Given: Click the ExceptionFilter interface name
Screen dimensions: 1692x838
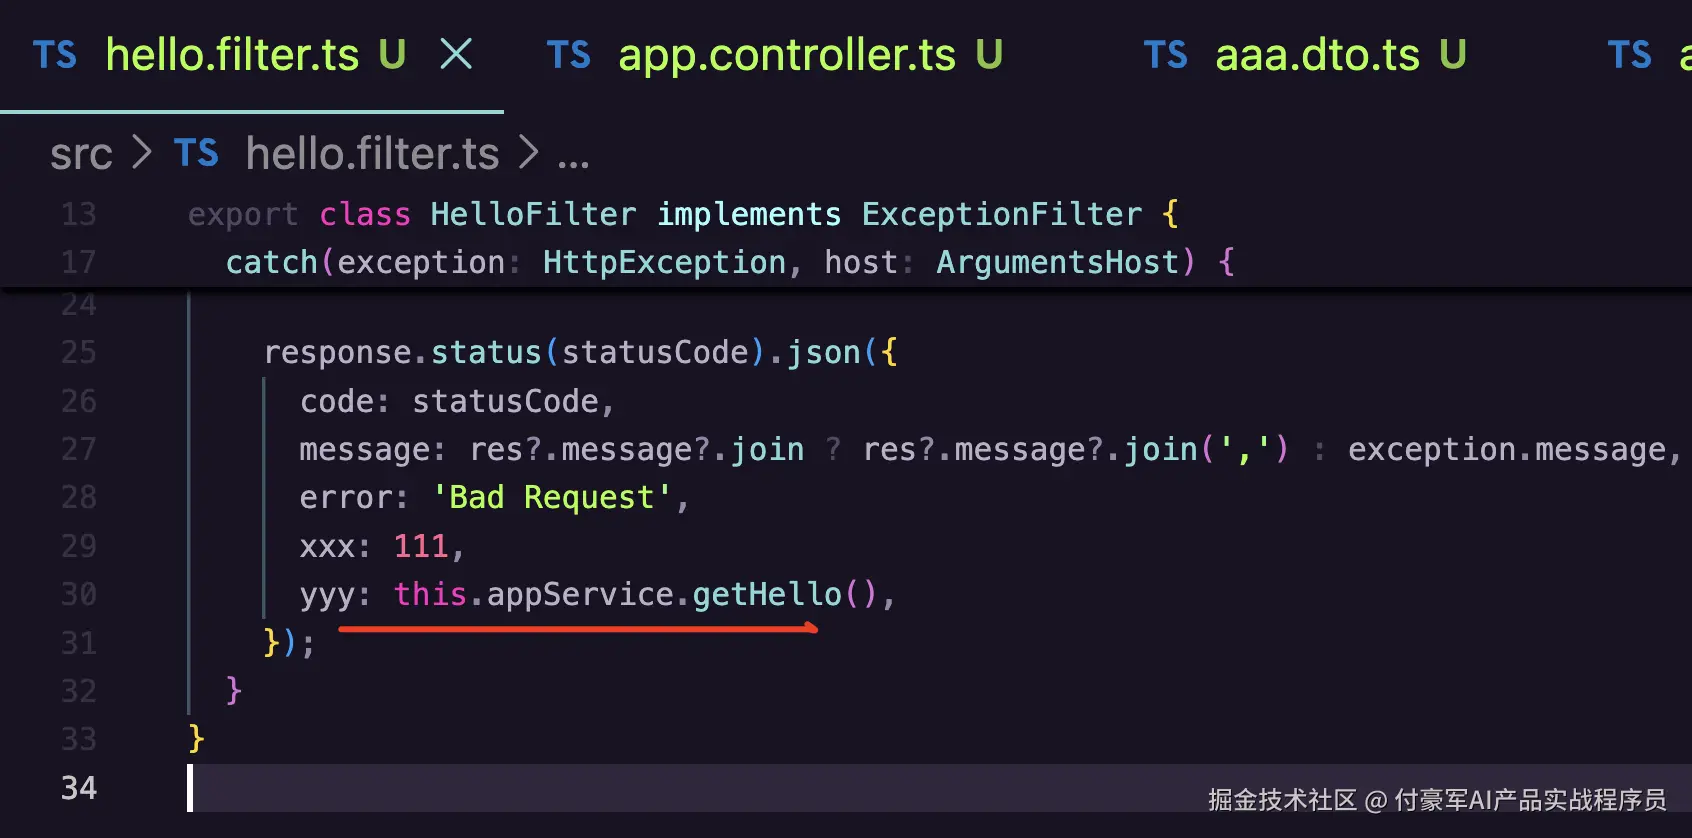Looking at the screenshot, I should click(x=1002, y=214).
